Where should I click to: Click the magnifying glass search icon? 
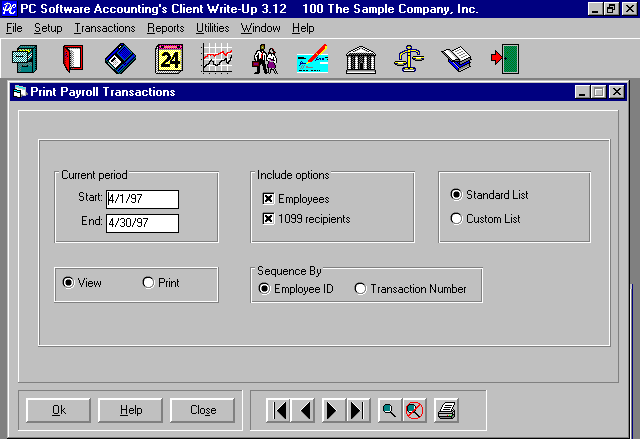pos(389,410)
